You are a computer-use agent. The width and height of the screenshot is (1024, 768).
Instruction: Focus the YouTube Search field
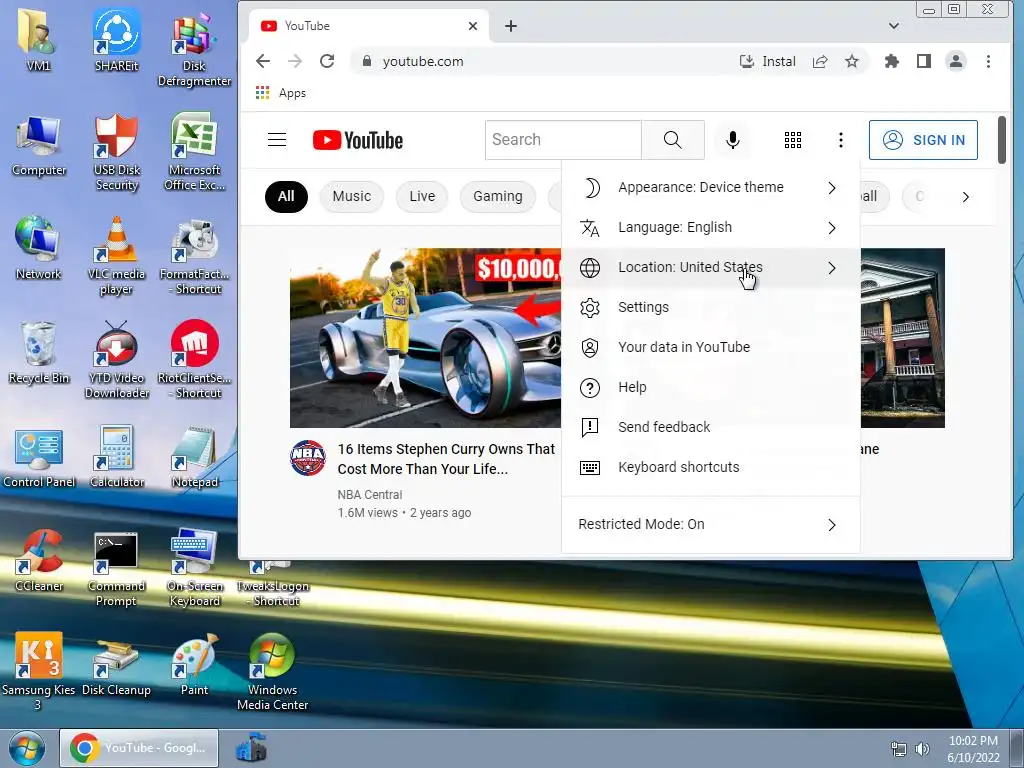[563, 140]
